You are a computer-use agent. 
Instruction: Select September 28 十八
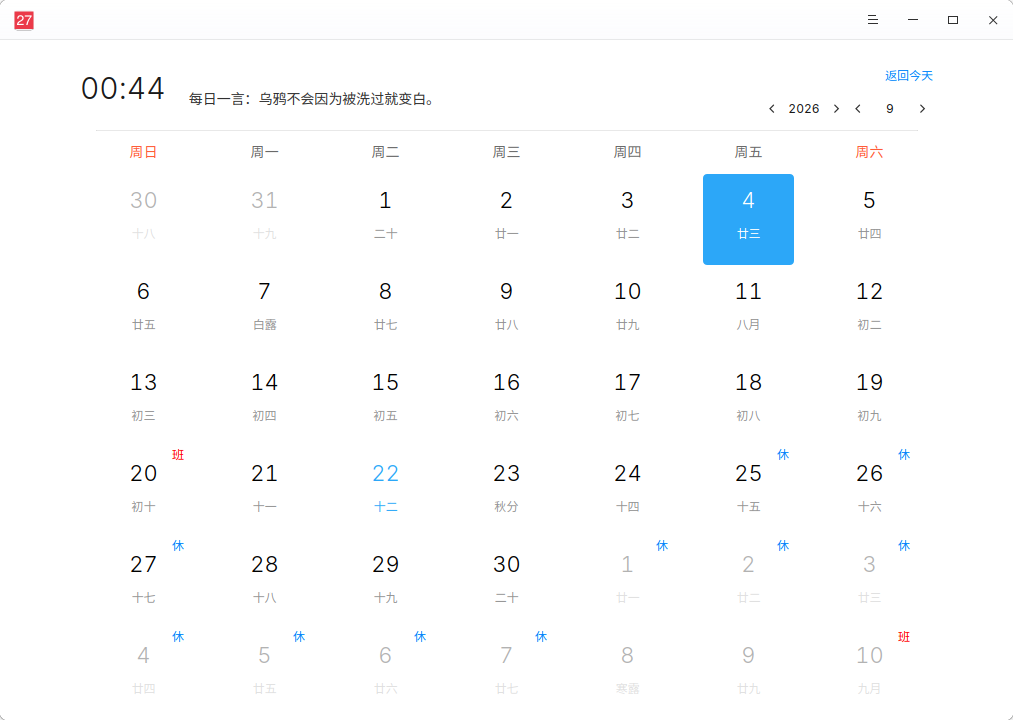(x=264, y=584)
